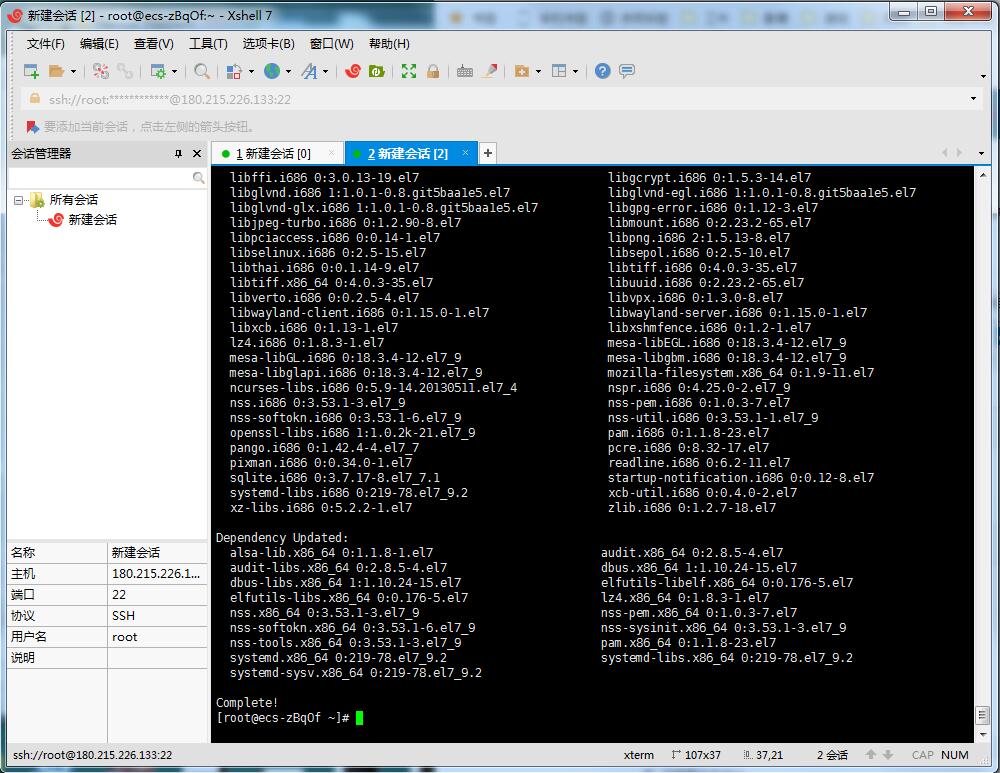
Task: Open the 查看(V) menu
Action: click(x=154, y=44)
